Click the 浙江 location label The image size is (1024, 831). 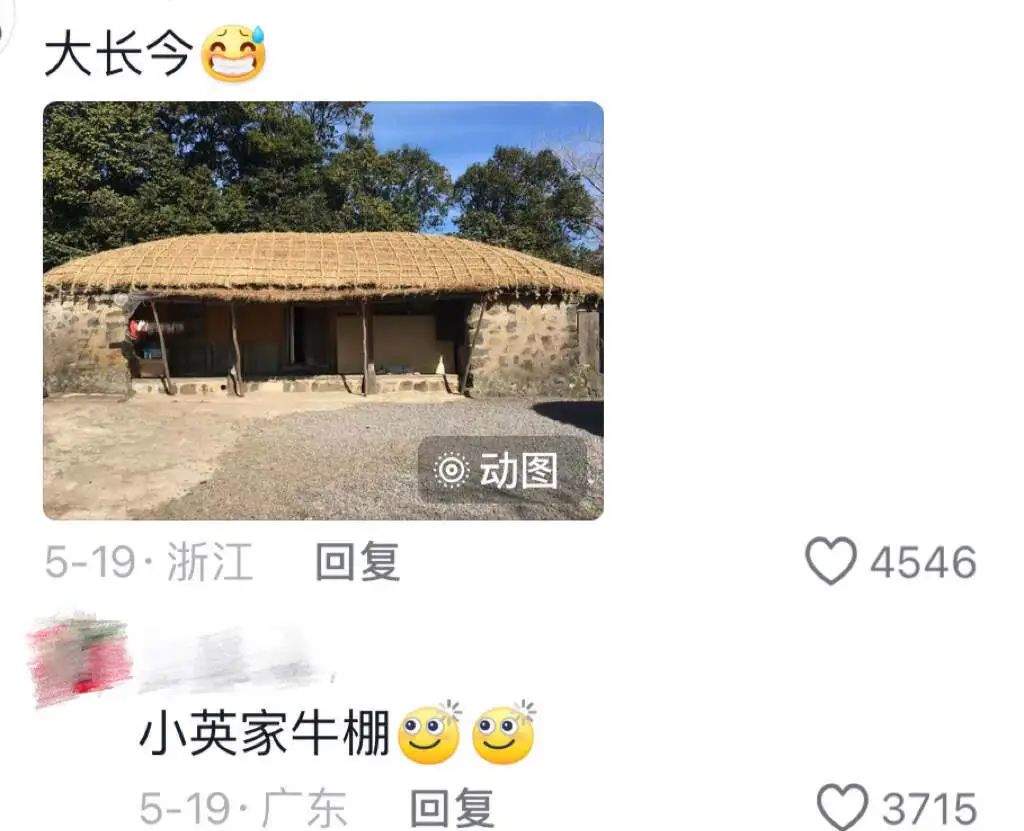pos(210,561)
